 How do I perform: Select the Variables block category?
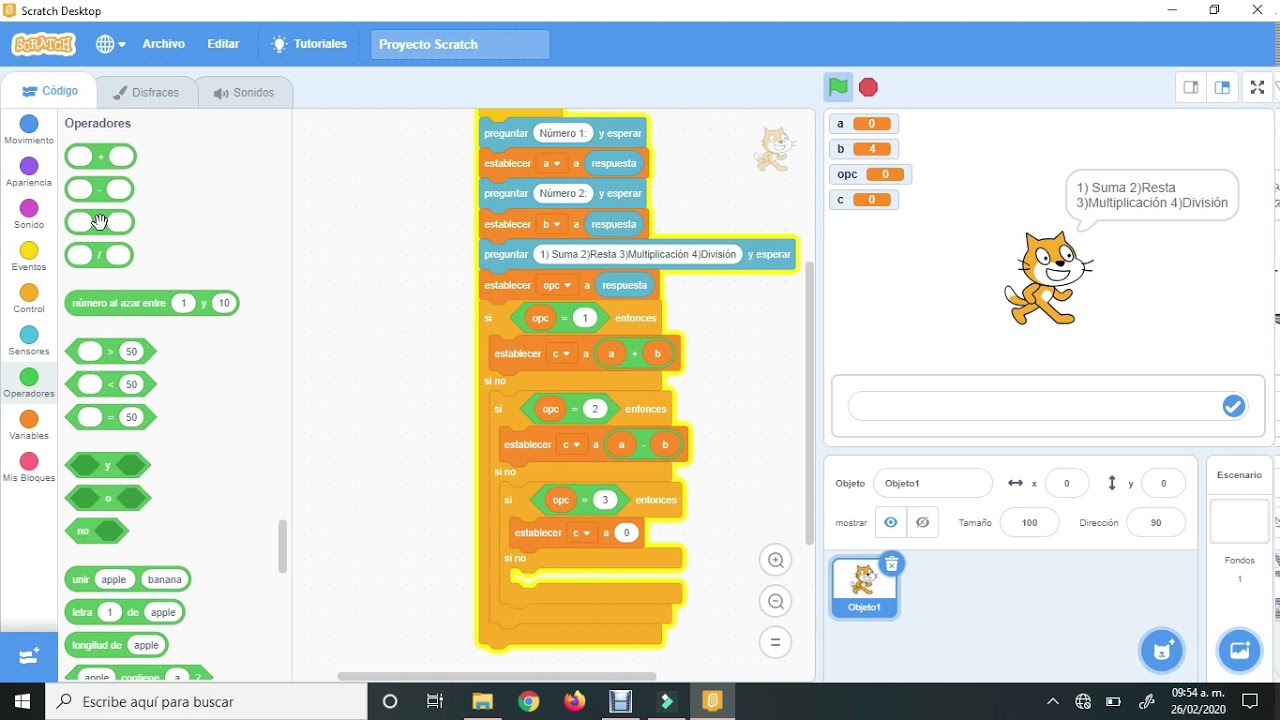[x=29, y=425]
